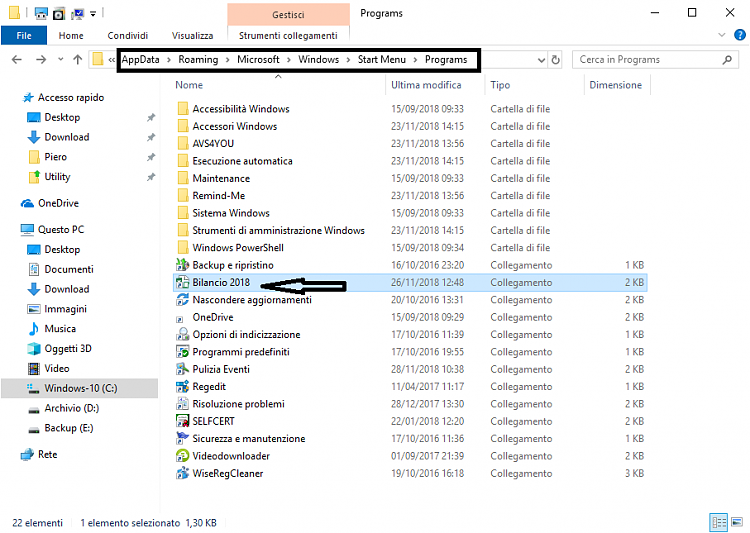750x533 pixels.
Task: Open Oggetti 3D under Questo PC
Action: click(x=68, y=348)
